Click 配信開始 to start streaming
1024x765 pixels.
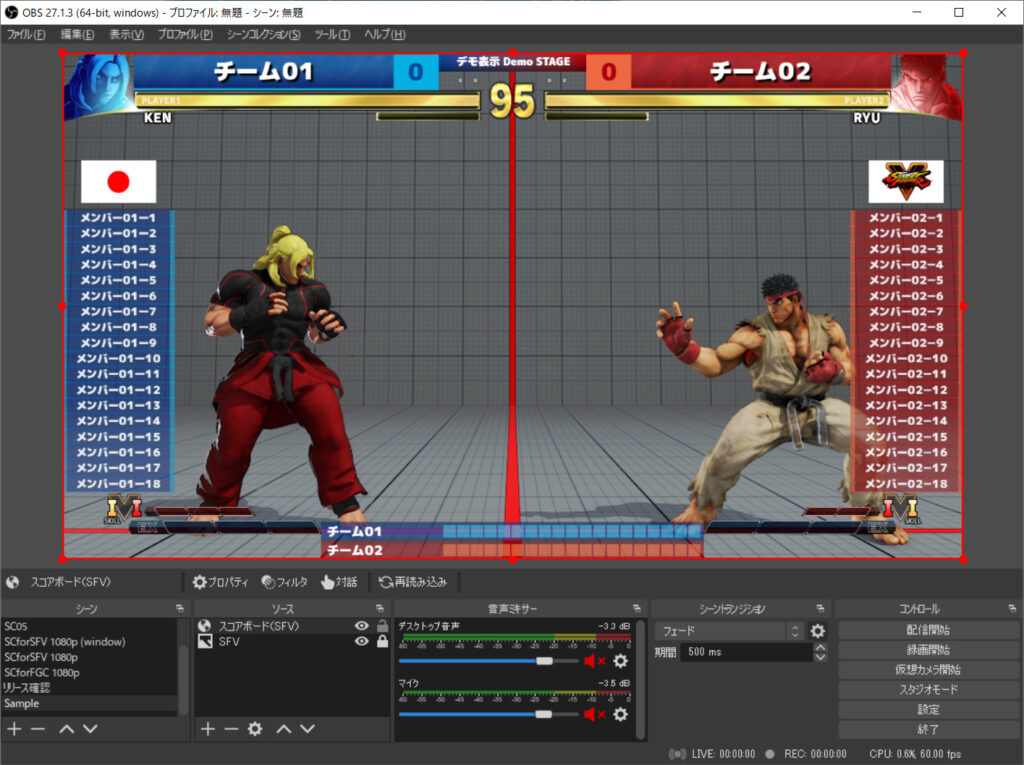928,630
